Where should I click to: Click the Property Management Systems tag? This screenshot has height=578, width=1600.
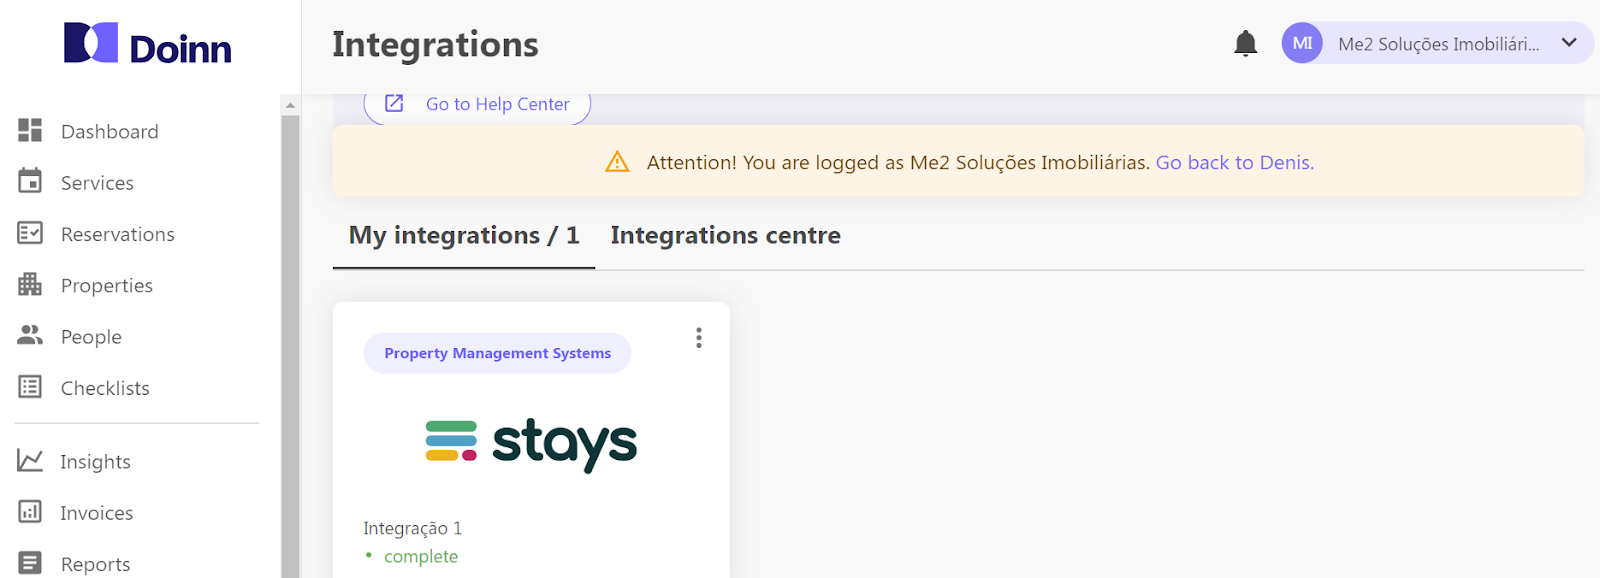497,353
